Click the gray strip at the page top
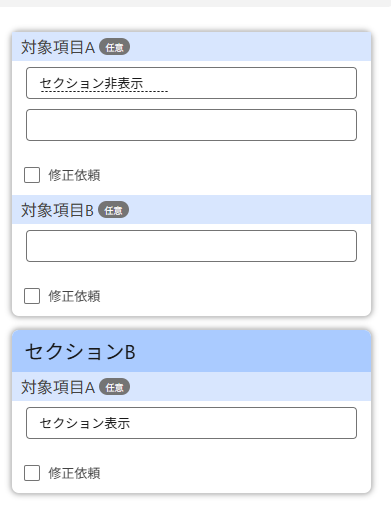The width and height of the screenshot is (391, 505). pyautogui.click(x=195, y=3)
